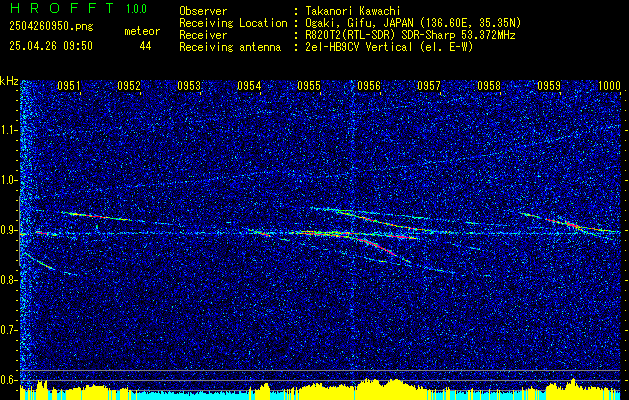Click the 0956 time marker
Viewport: 629px width, 400px height.
[369, 85]
